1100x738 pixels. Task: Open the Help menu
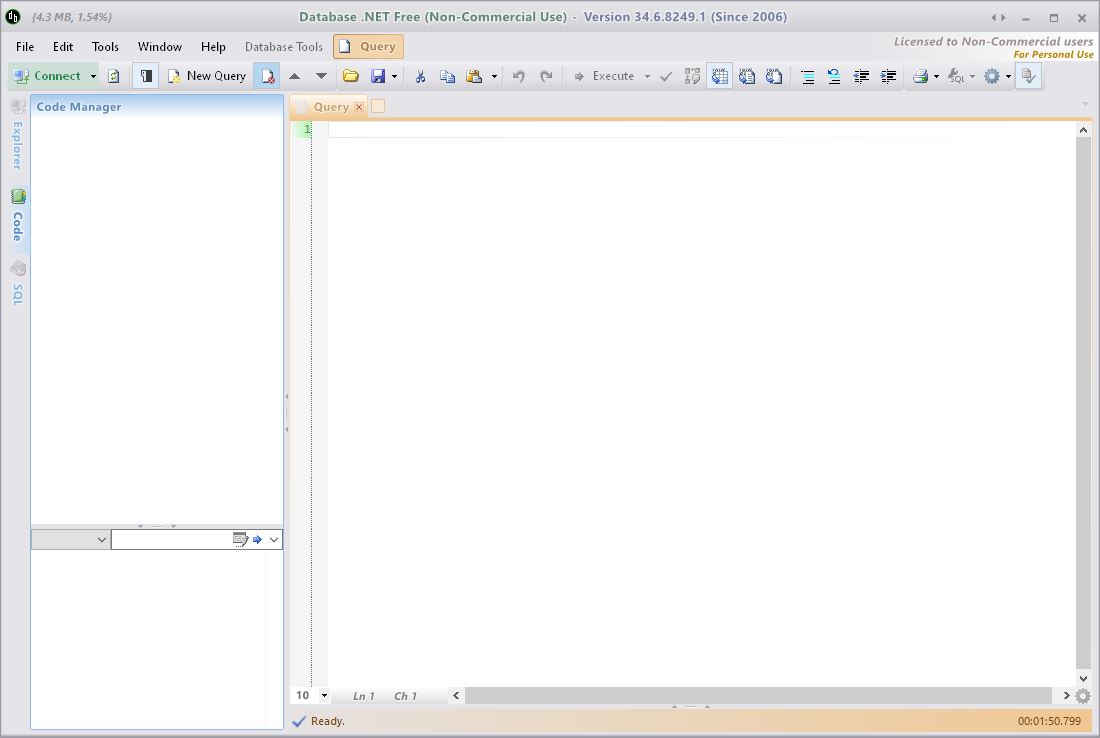(x=213, y=46)
